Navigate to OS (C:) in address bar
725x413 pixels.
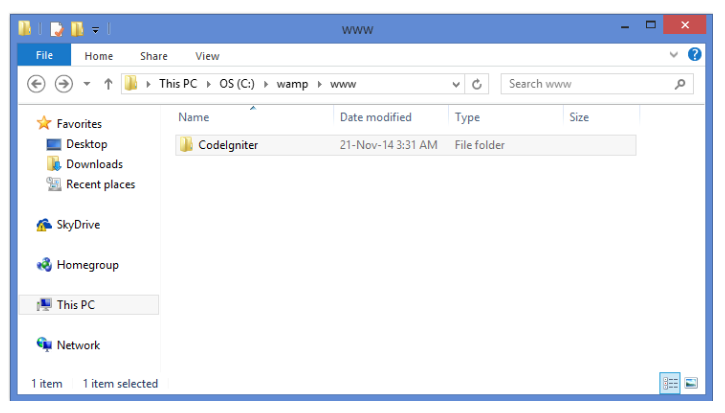(237, 84)
